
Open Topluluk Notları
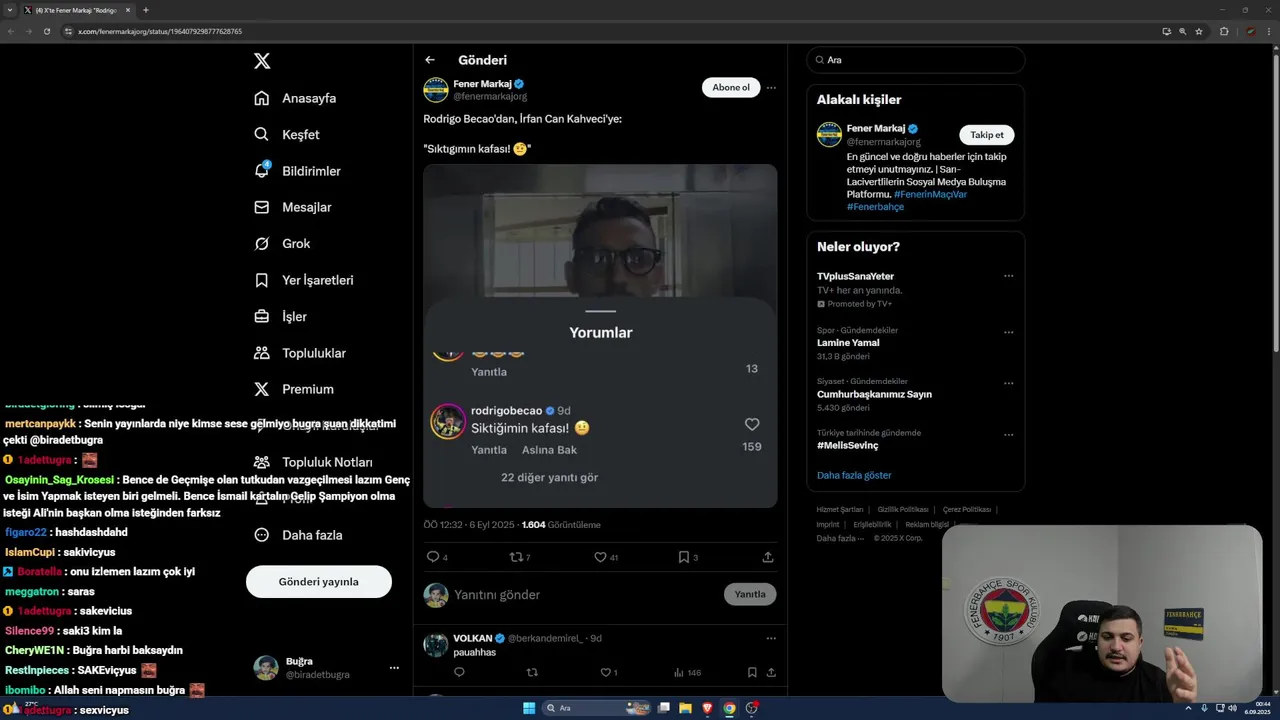pyautogui.click(x=313, y=462)
